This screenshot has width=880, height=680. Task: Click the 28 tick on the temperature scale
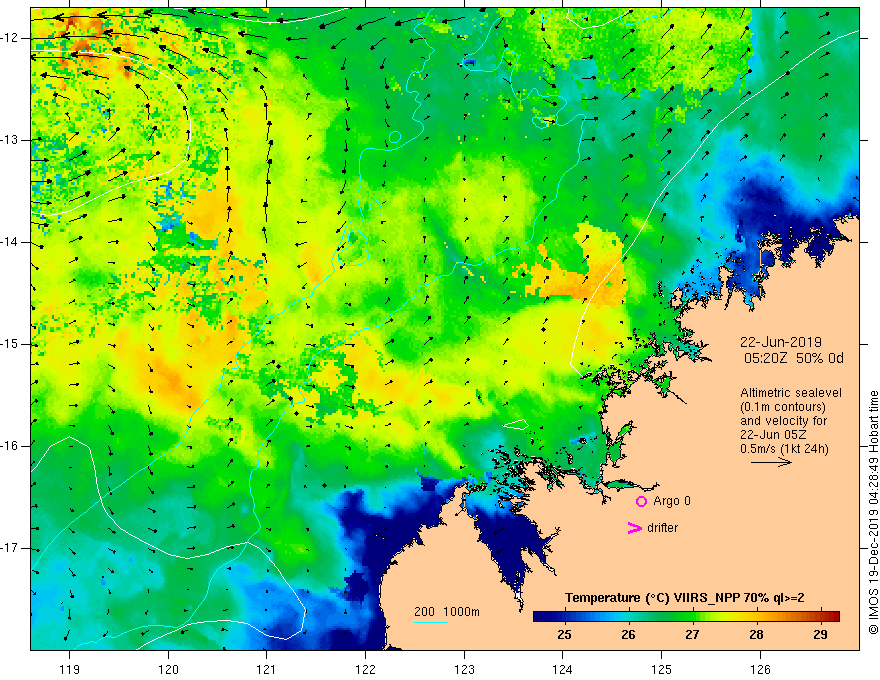tap(757, 635)
